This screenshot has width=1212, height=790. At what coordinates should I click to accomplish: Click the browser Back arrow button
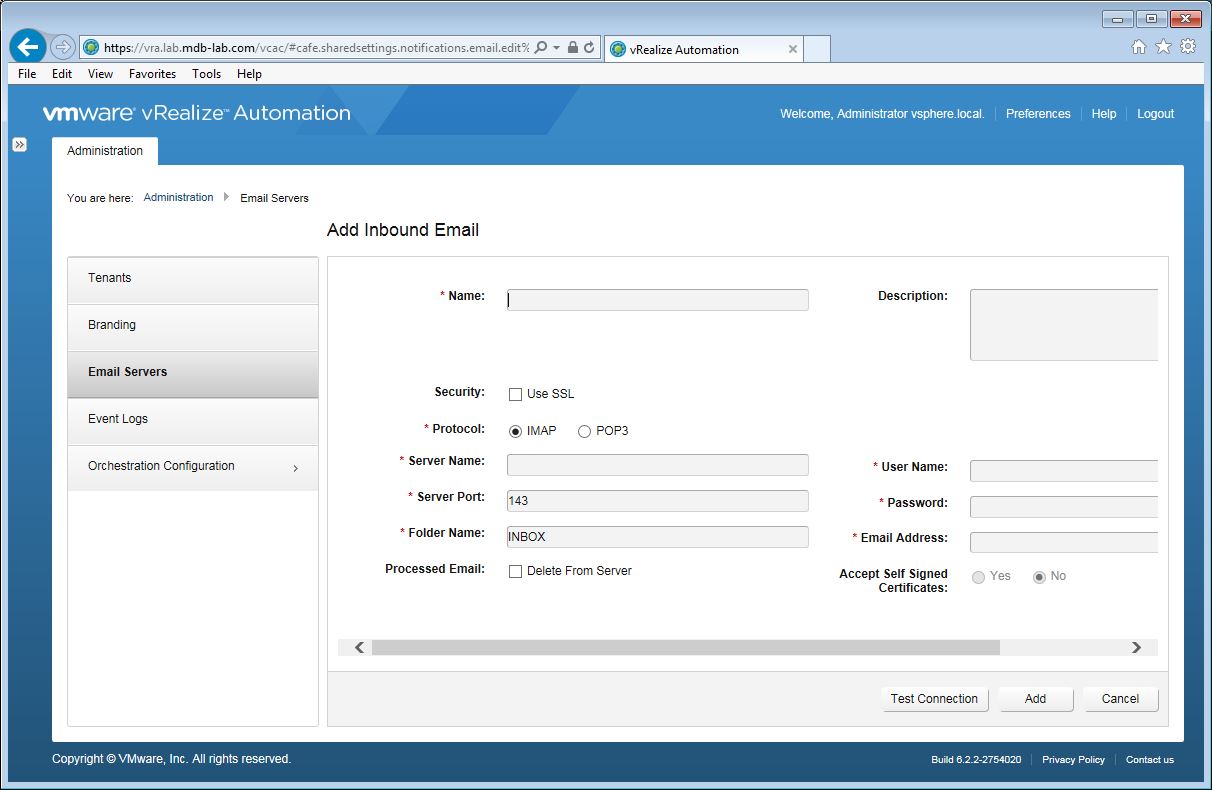coord(28,47)
